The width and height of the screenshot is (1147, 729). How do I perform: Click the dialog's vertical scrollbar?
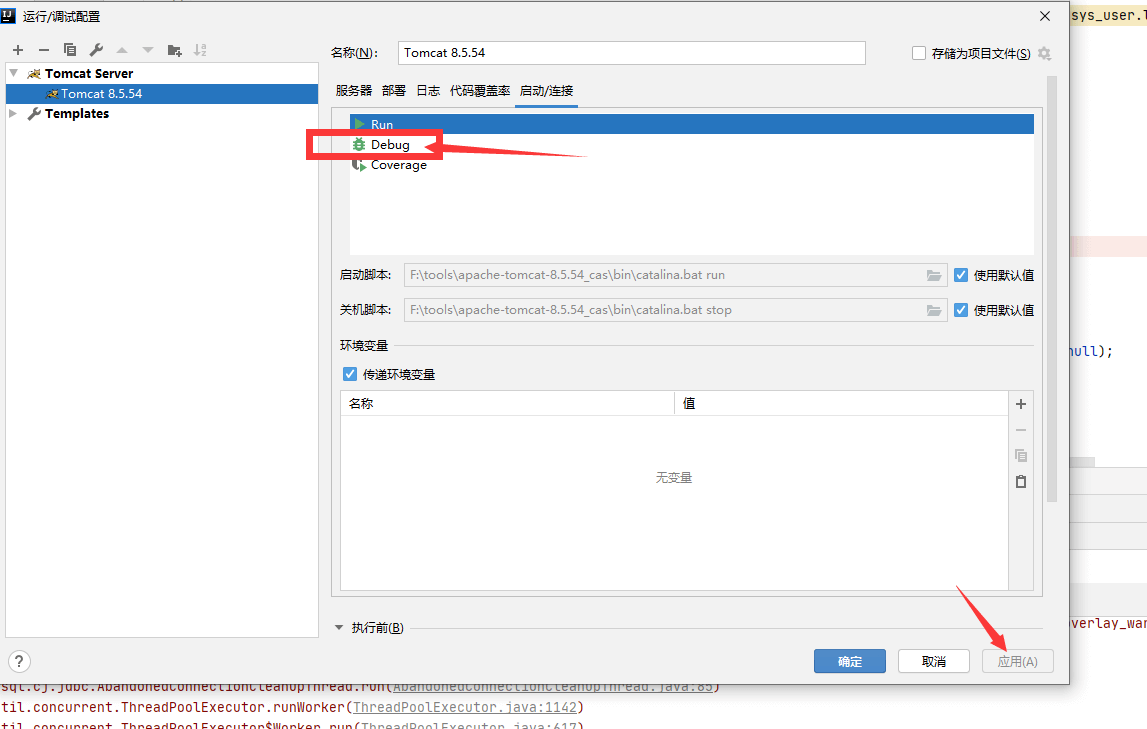1052,289
